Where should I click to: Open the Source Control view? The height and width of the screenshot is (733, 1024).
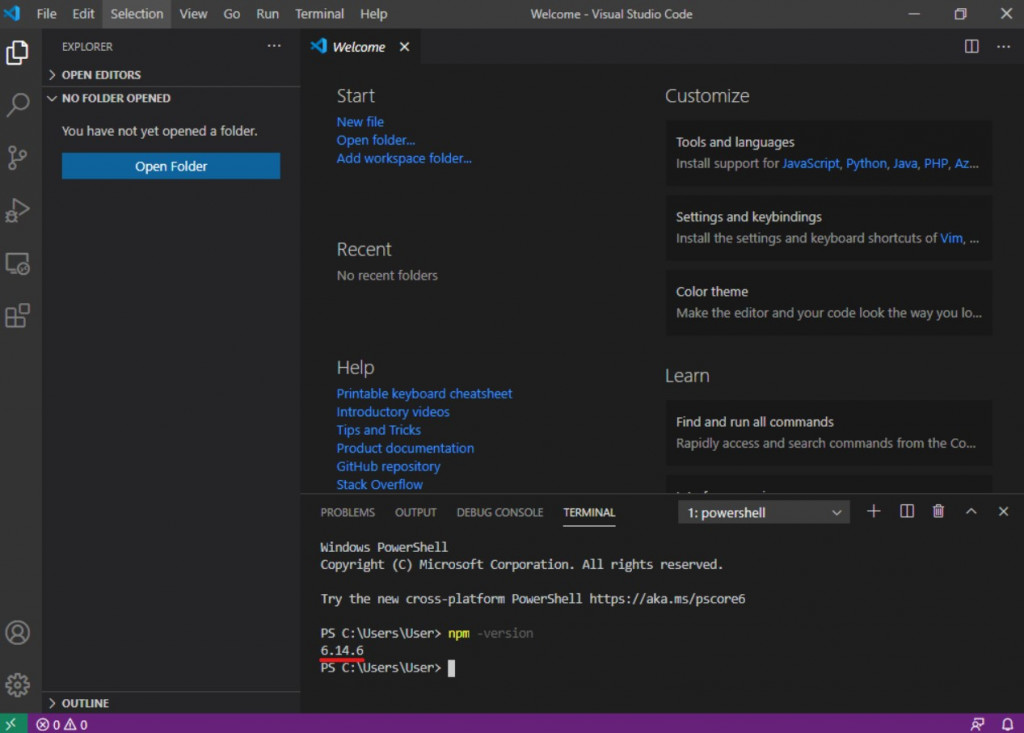pos(18,157)
